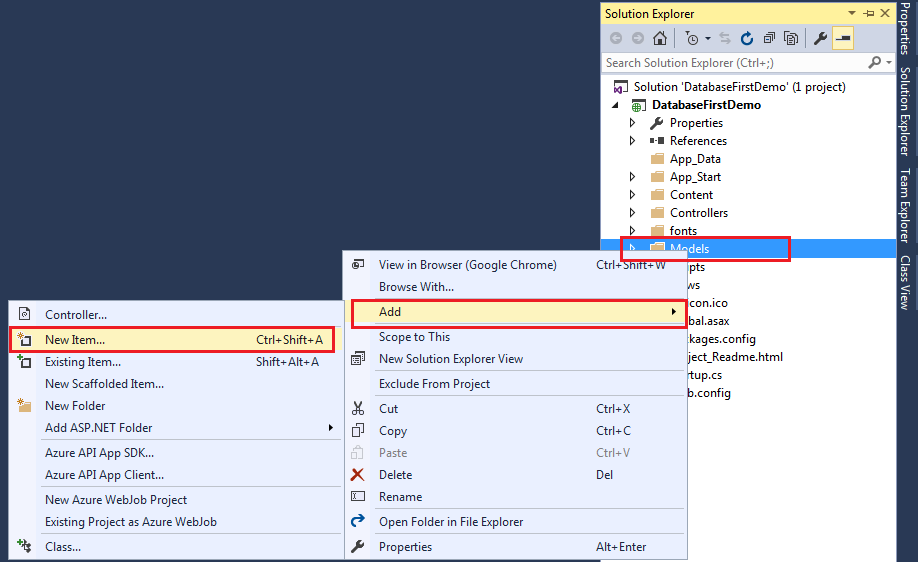Screen dimensions: 918x562
Task: Expand the Controllers folder
Action: [632, 213]
